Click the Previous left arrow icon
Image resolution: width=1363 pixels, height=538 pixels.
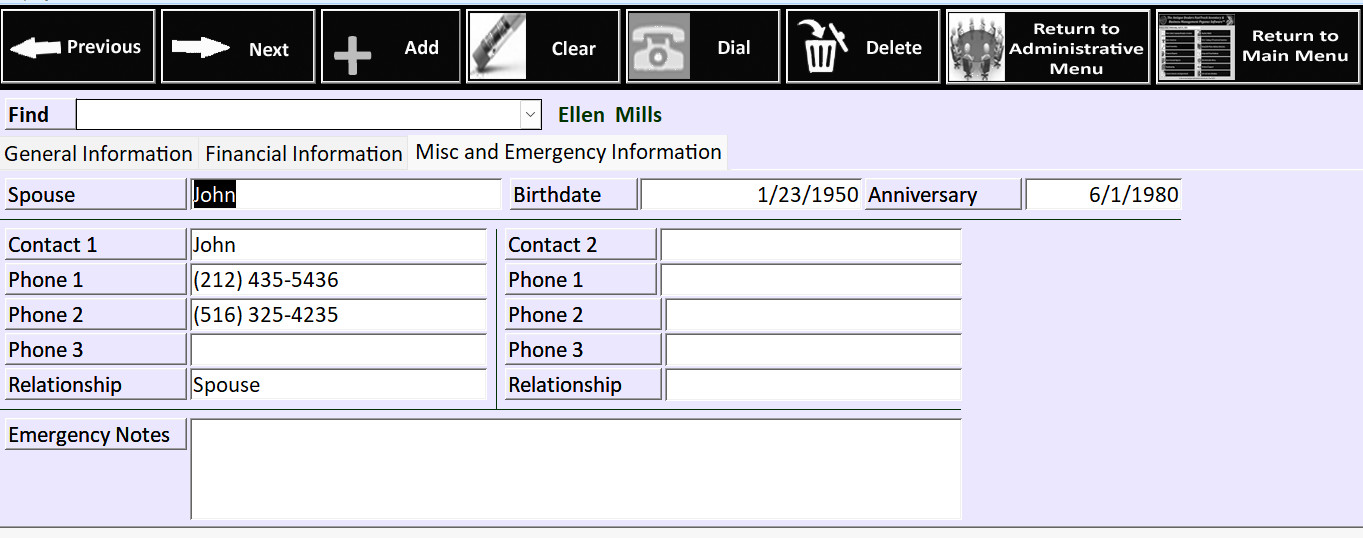35,47
